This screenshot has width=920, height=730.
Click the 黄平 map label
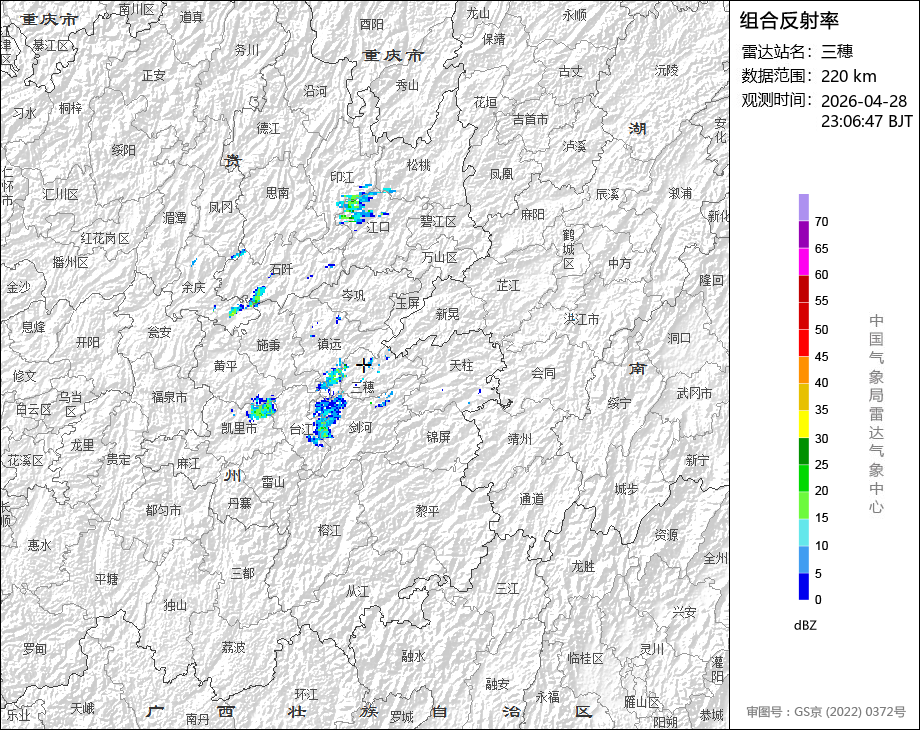[x=225, y=366]
